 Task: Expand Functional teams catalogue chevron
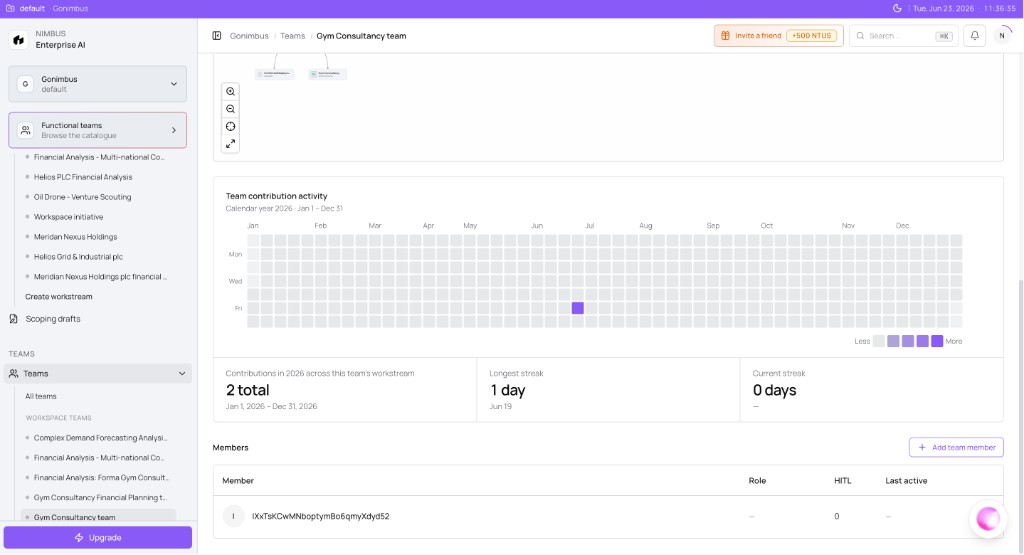click(174, 130)
